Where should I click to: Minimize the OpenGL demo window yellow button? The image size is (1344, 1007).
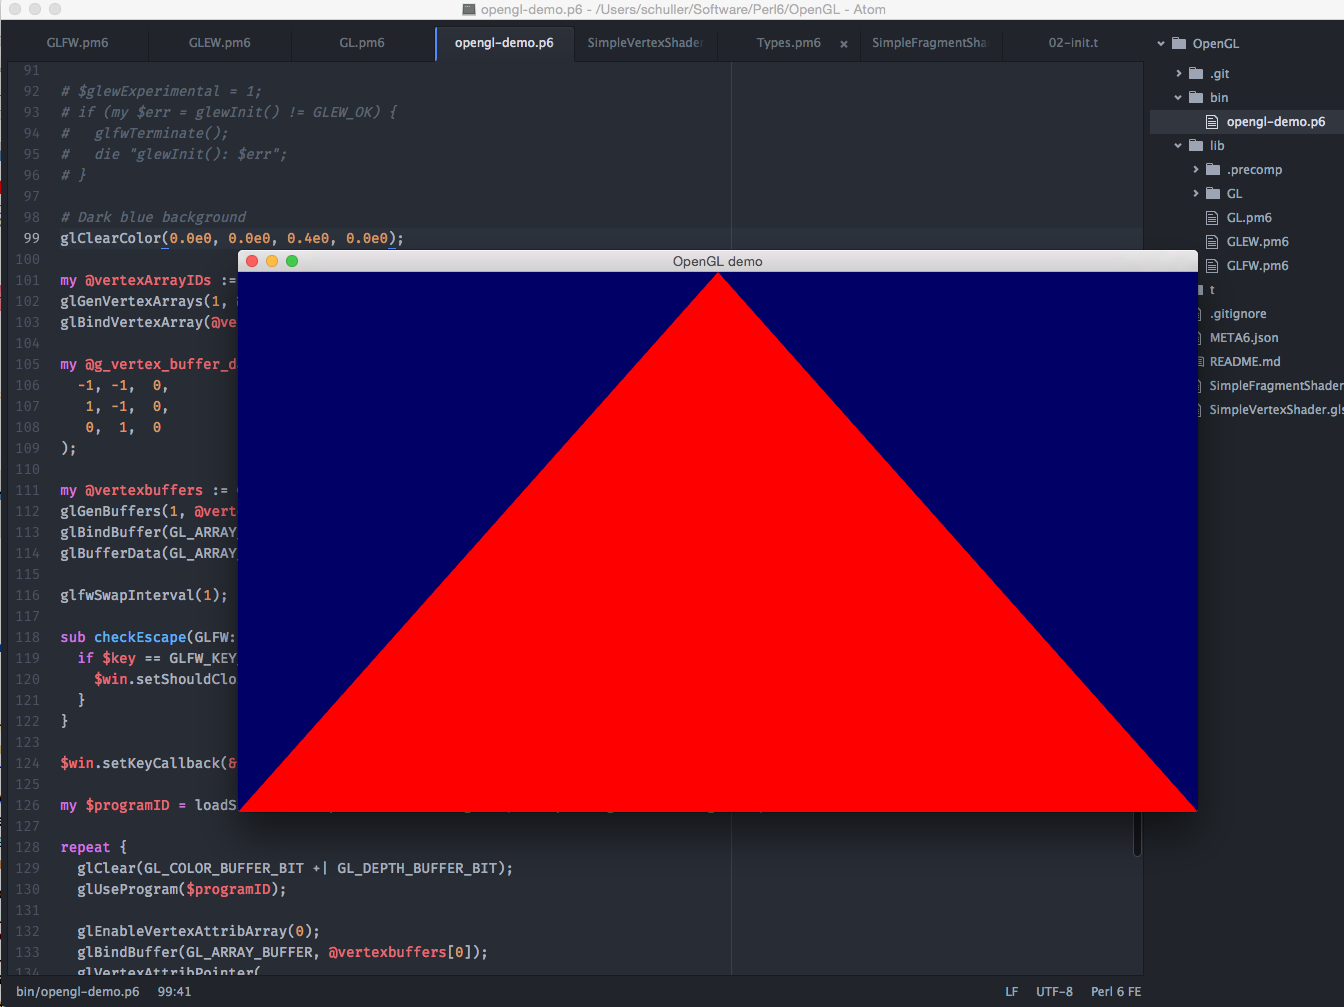click(272, 261)
